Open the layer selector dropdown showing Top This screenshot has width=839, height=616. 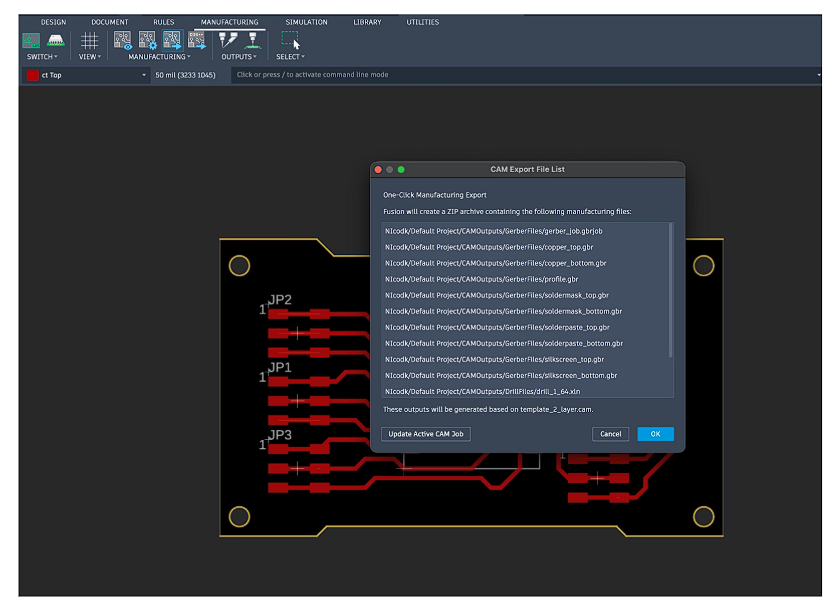tap(86, 75)
